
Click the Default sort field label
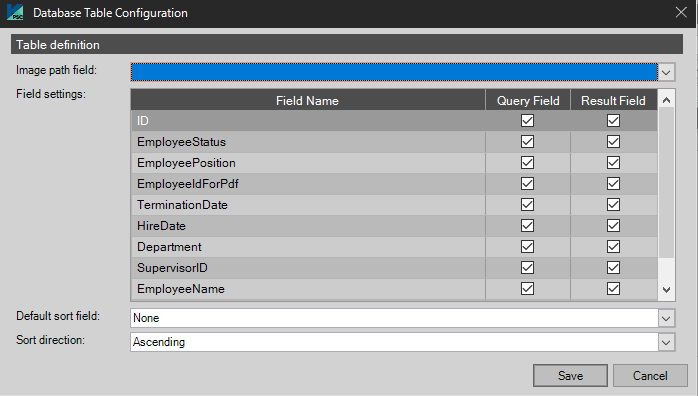58,316
